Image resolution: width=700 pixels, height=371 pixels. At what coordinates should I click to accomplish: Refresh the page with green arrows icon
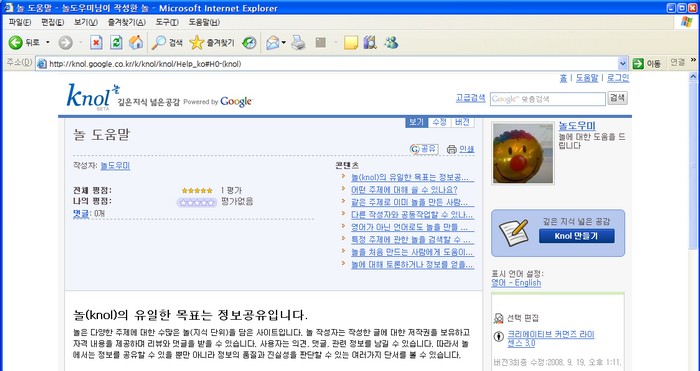coord(116,43)
